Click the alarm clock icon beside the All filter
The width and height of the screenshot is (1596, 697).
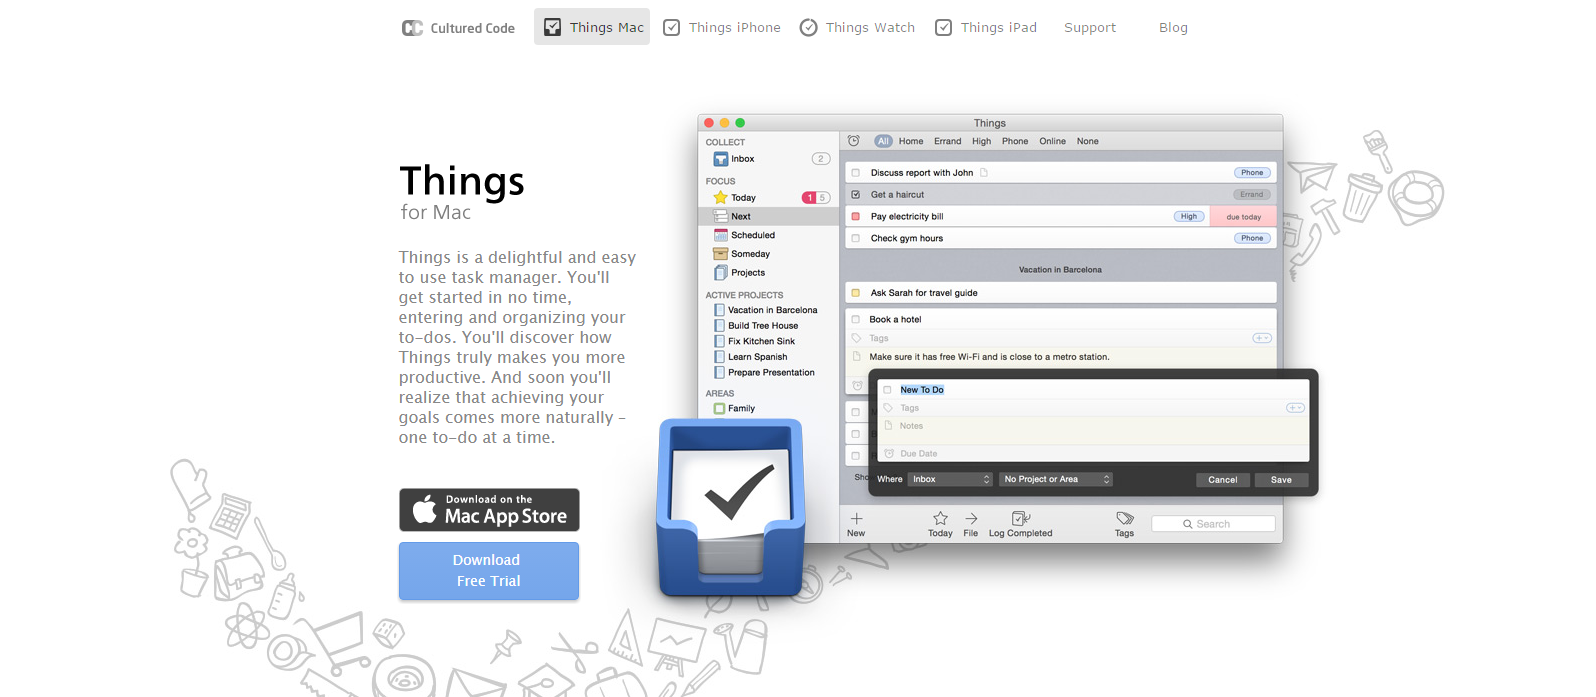(854, 141)
